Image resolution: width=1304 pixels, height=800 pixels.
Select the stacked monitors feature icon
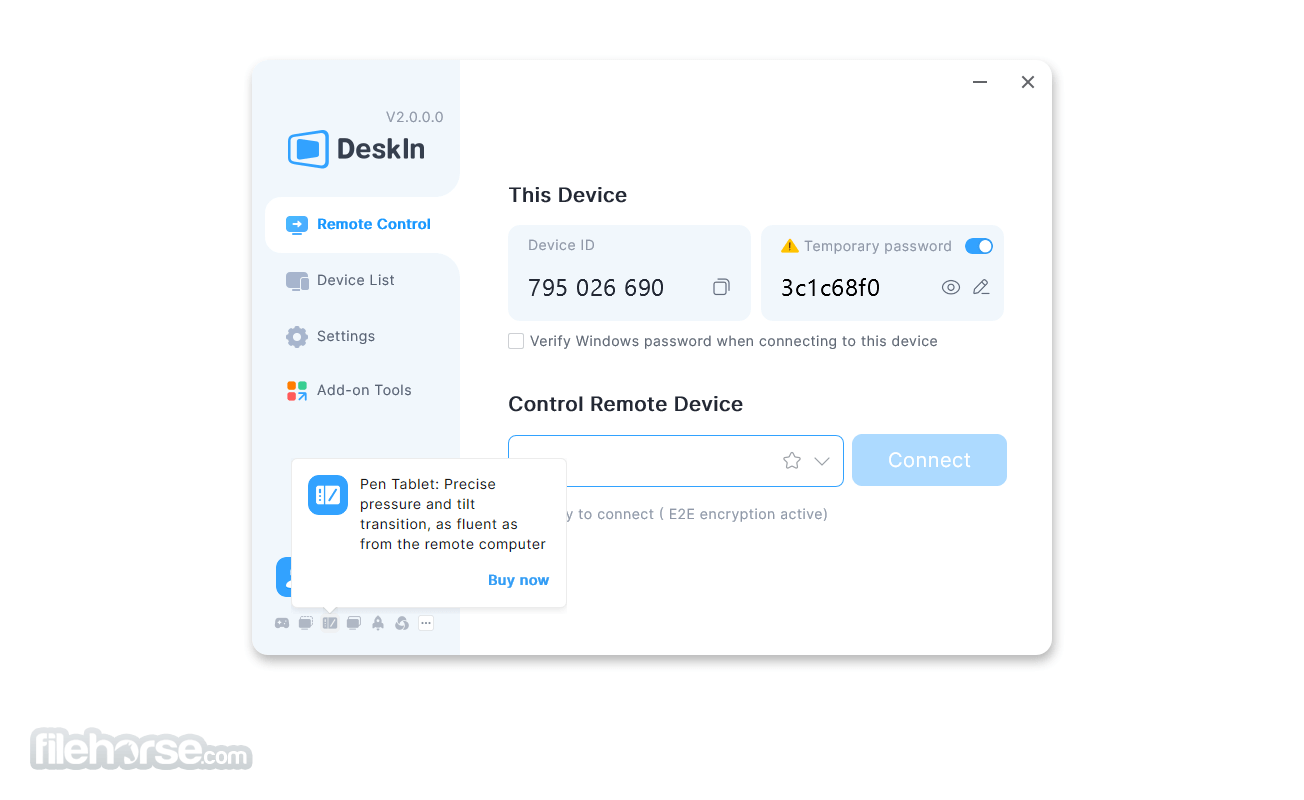[354, 623]
